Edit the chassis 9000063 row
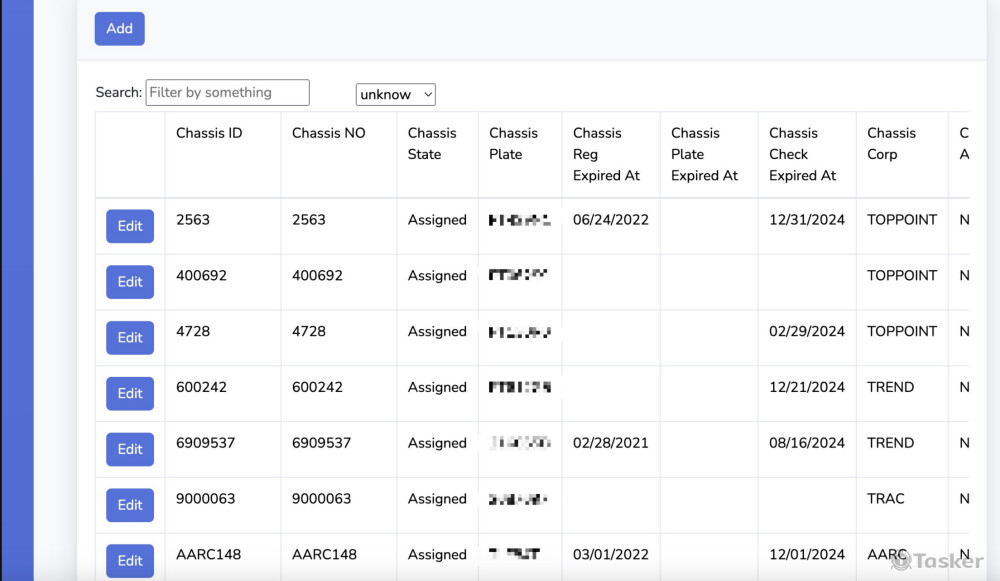 130,505
